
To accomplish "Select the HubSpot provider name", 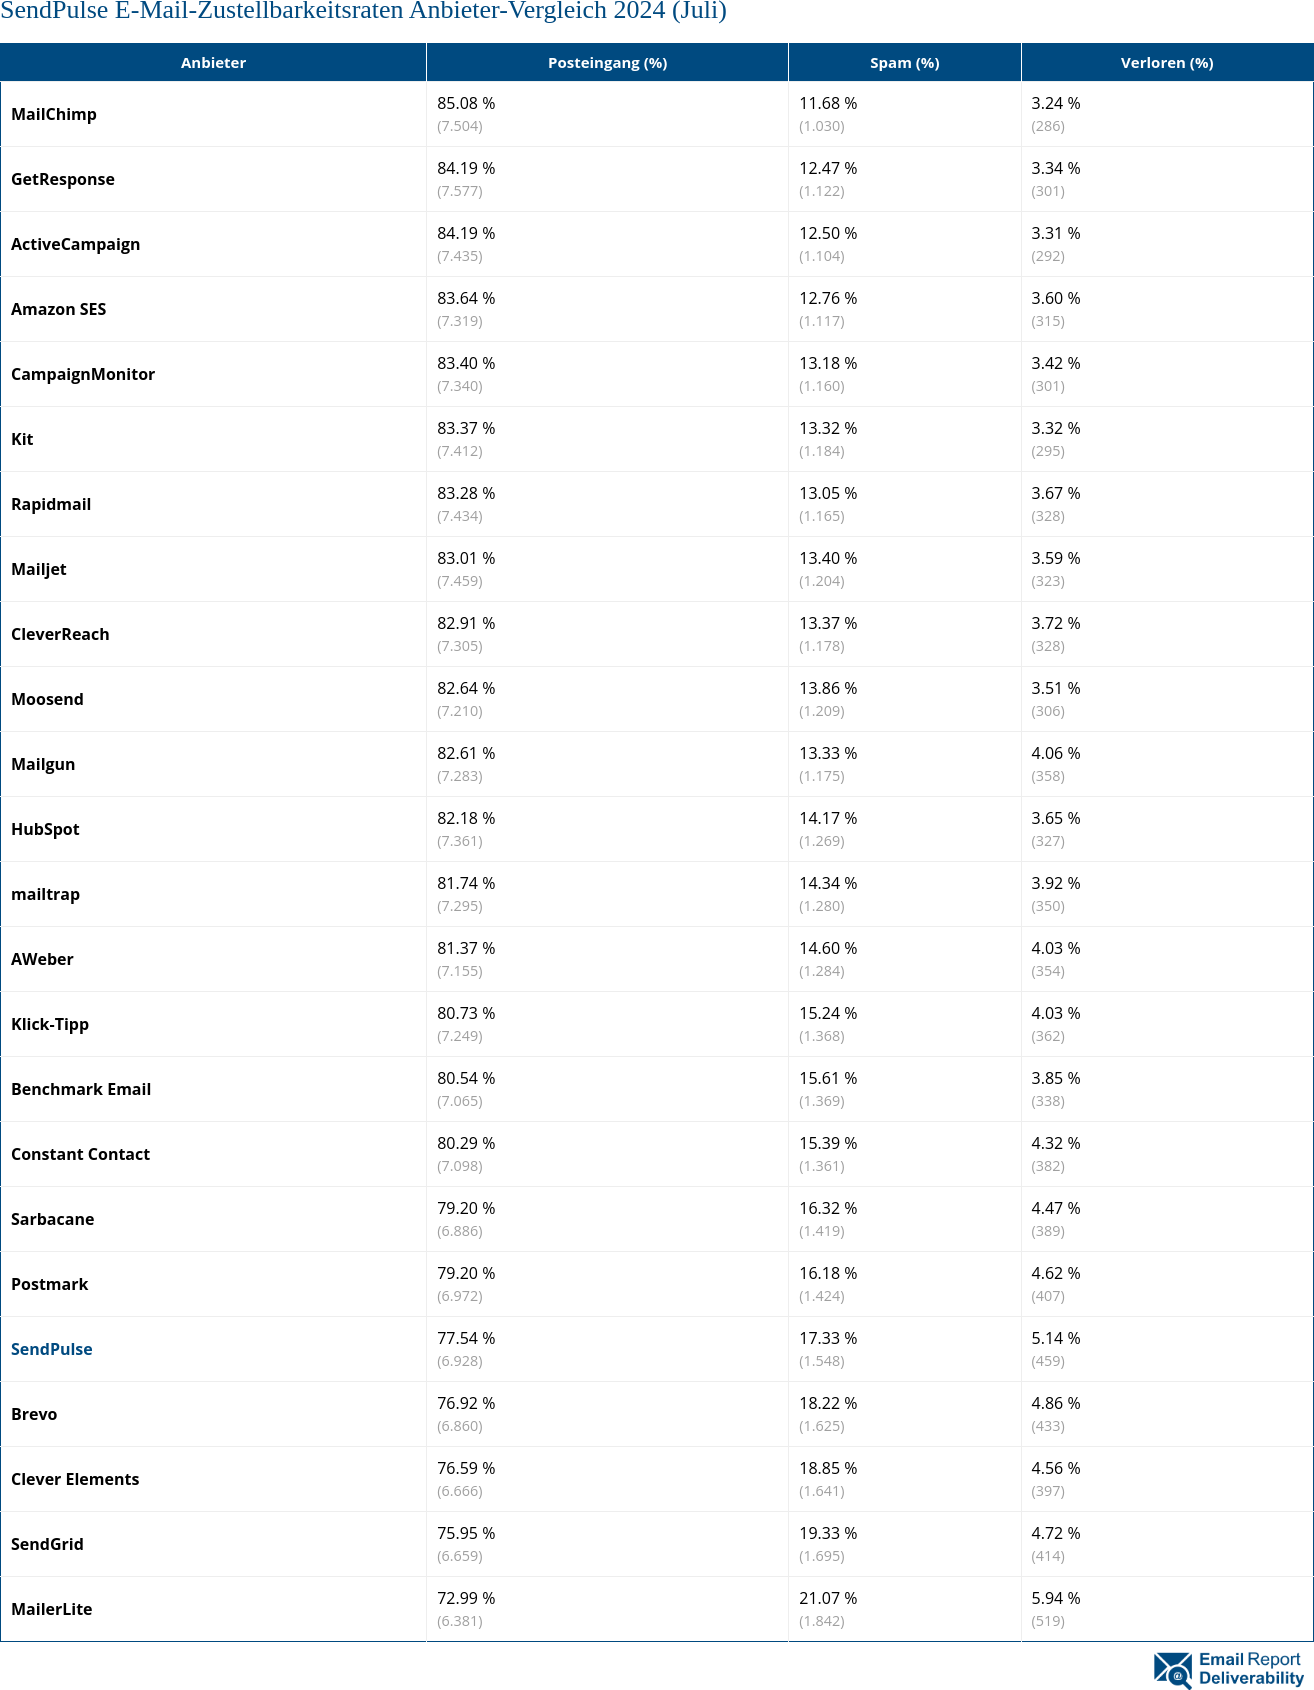I will (x=46, y=829).
